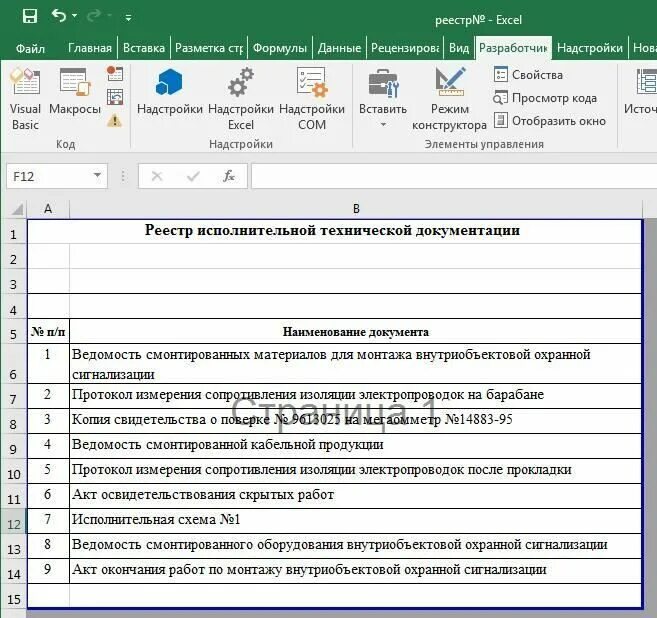
Task: Click Просмотр кода button
Action: tap(545, 98)
